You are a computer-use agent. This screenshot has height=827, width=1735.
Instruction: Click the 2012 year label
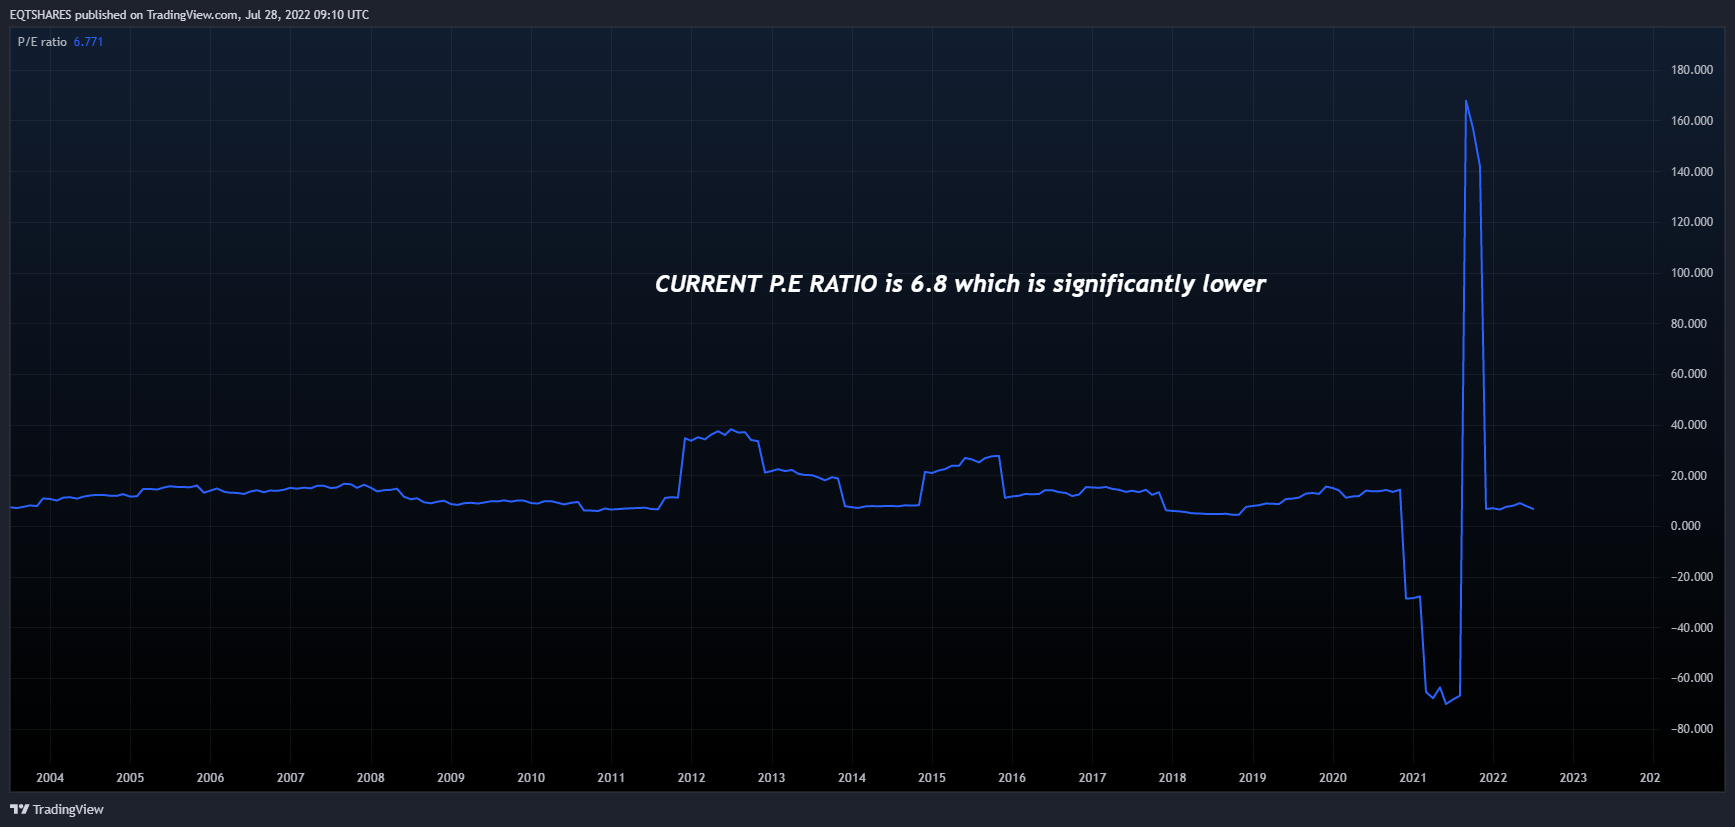[x=691, y=778]
